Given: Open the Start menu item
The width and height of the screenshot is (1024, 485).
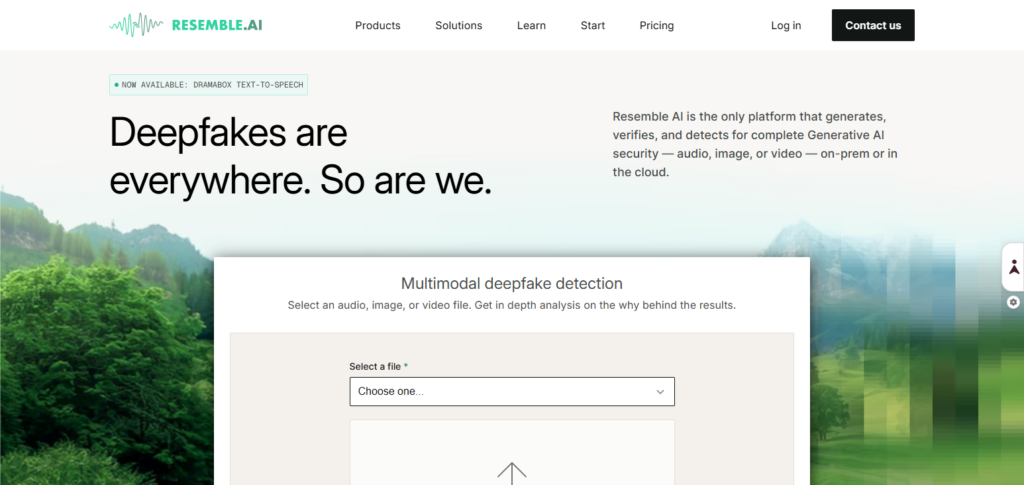Looking at the screenshot, I should pos(592,25).
